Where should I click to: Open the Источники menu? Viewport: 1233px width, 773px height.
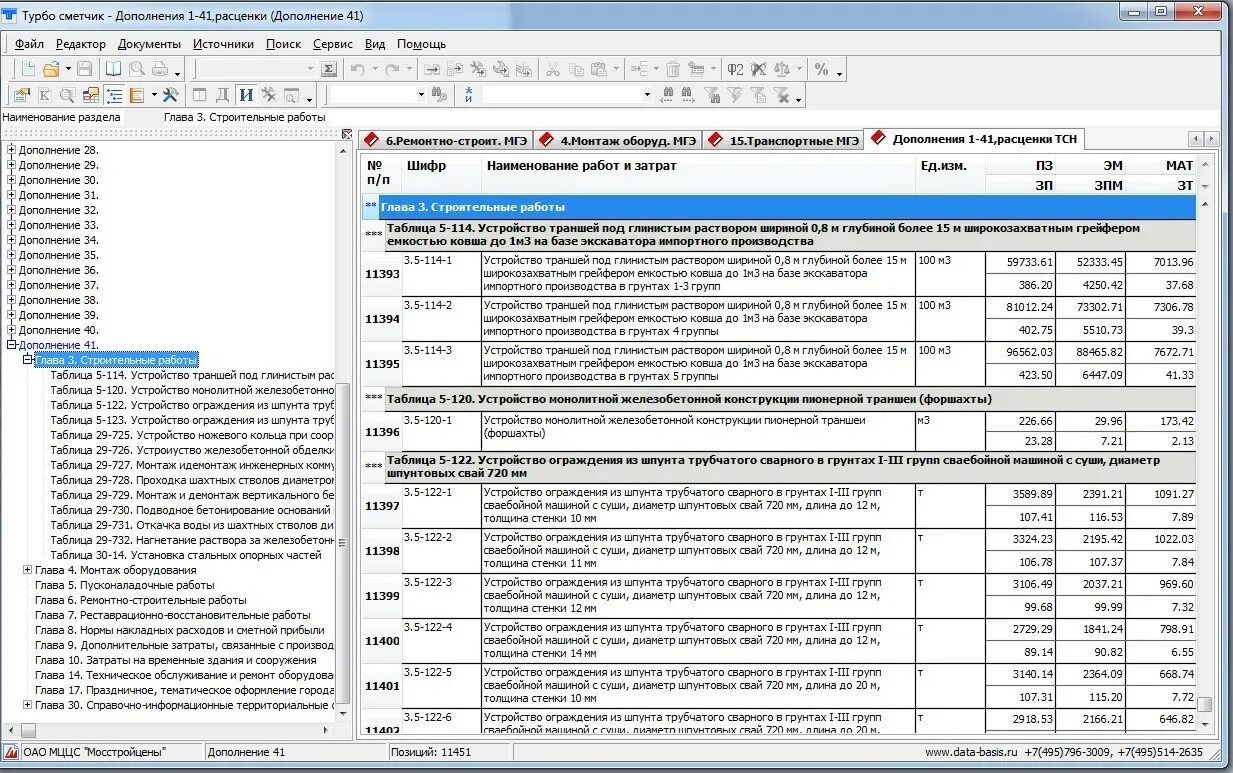(223, 44)
